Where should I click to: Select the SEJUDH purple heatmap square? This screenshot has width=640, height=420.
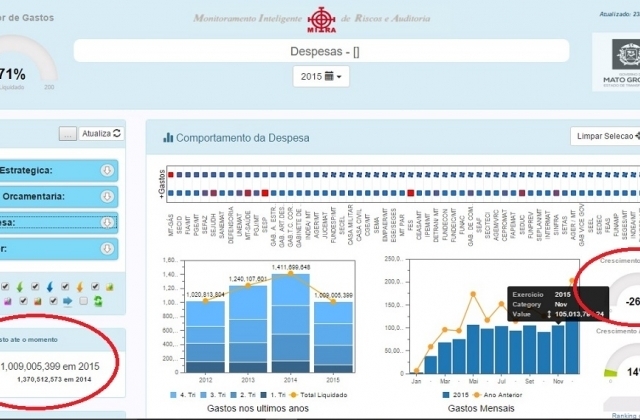(x=213, y=193)
